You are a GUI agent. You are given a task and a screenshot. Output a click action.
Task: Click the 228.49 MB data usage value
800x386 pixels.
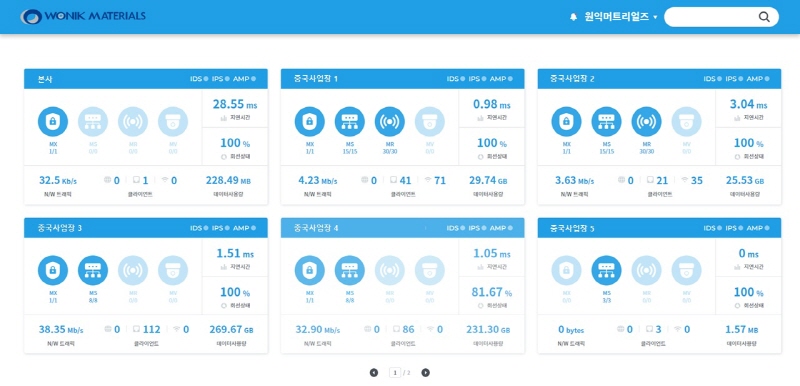pos(228,181)
